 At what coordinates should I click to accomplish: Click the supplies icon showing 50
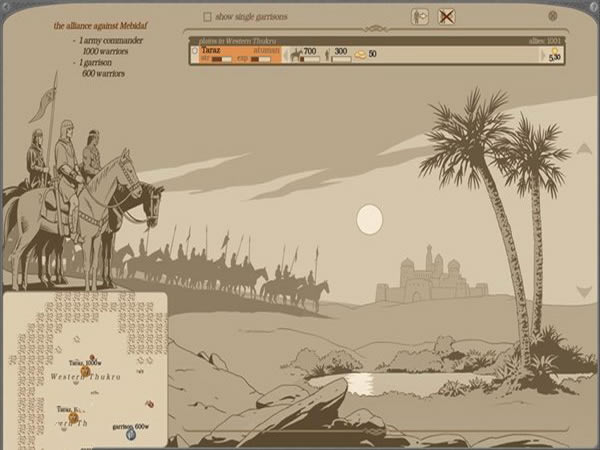[x=359, y=54]
